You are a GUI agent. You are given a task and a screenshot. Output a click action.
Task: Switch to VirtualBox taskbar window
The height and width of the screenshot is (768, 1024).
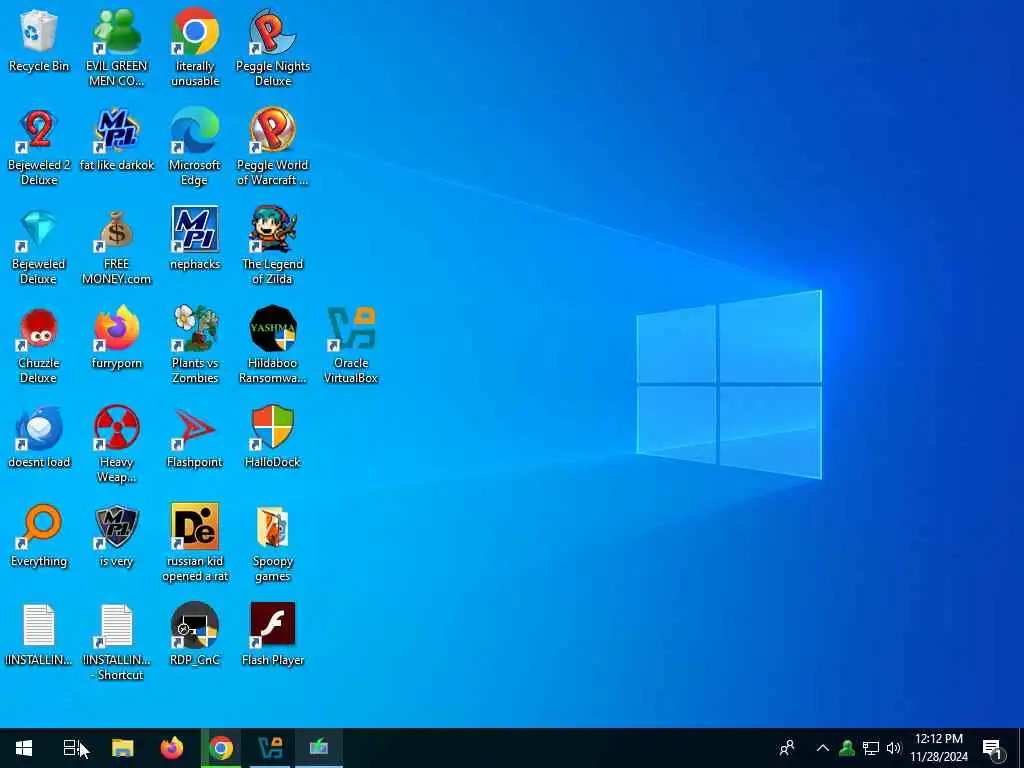tap(270, 748)
